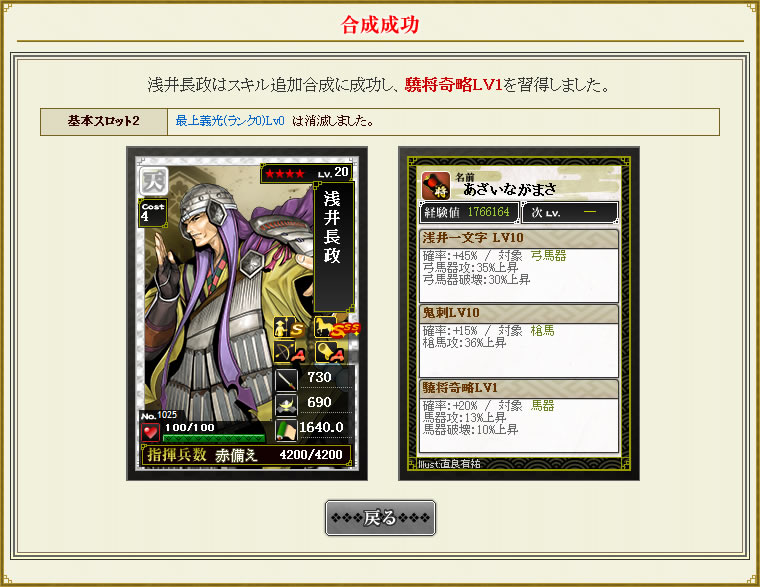Select the 驍将奇略LV1 skill header

519,388
